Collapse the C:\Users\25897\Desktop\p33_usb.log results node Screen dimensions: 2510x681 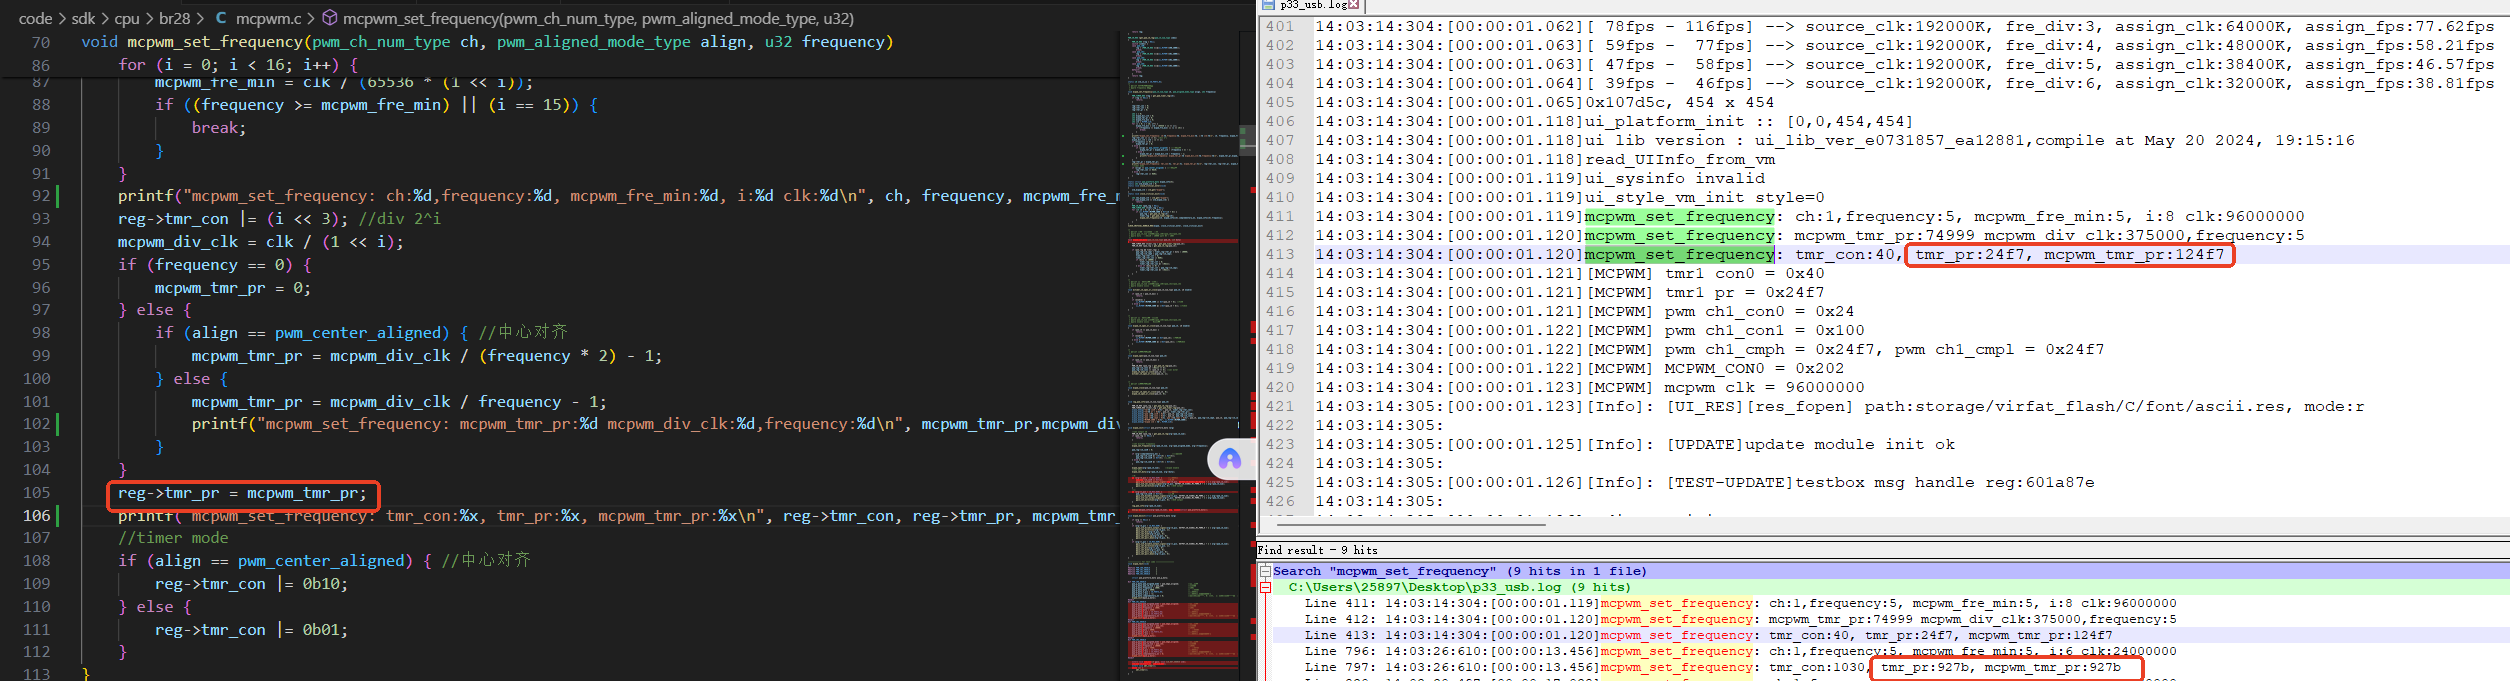pos(1265,587)
